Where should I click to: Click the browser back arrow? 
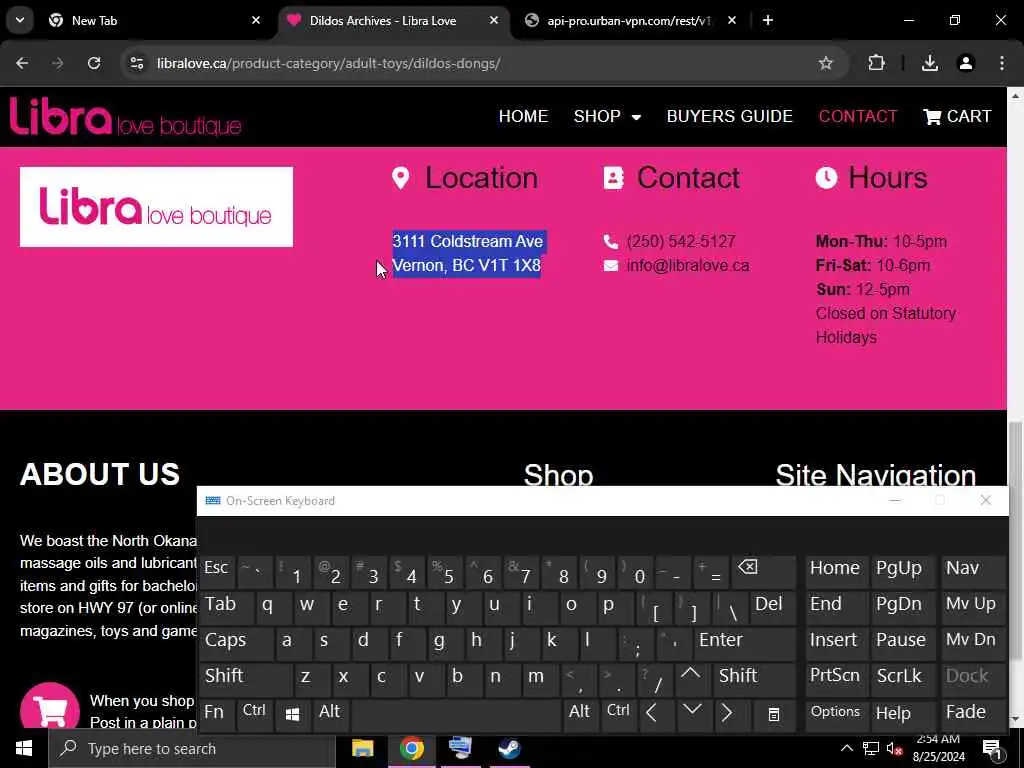tap(22, 63)
